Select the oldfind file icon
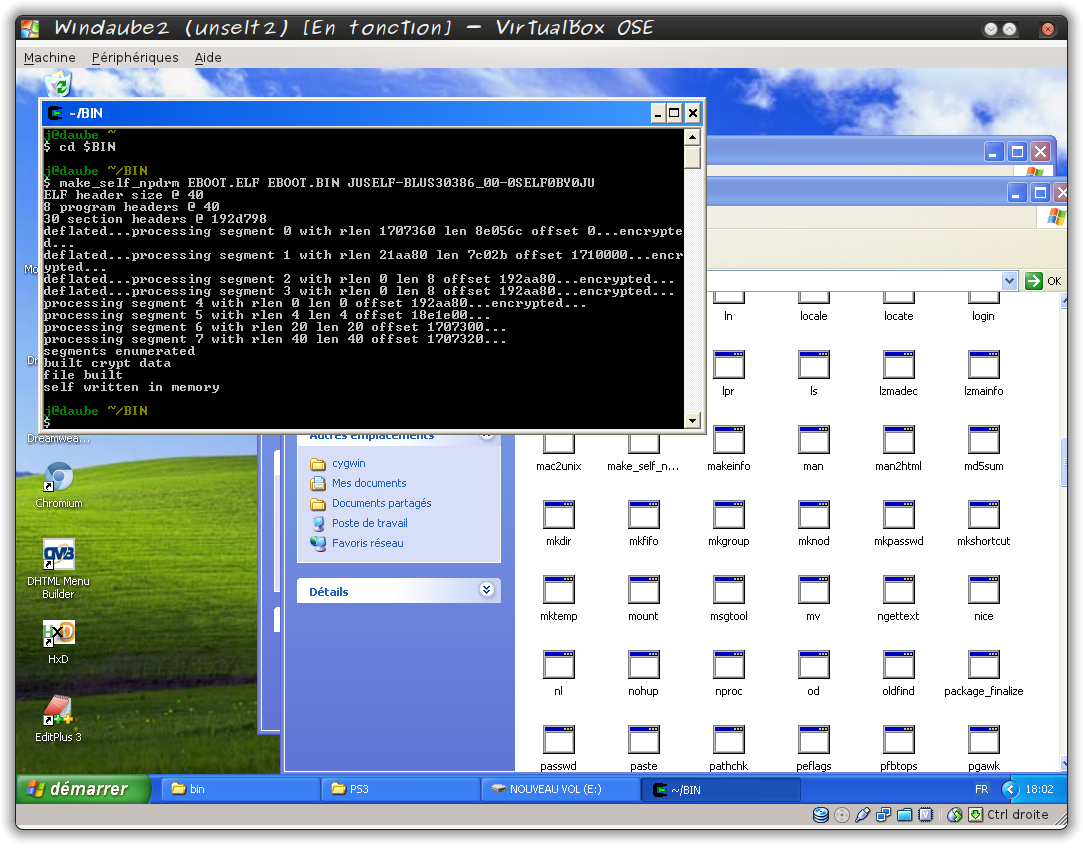 tap(899, 665)
